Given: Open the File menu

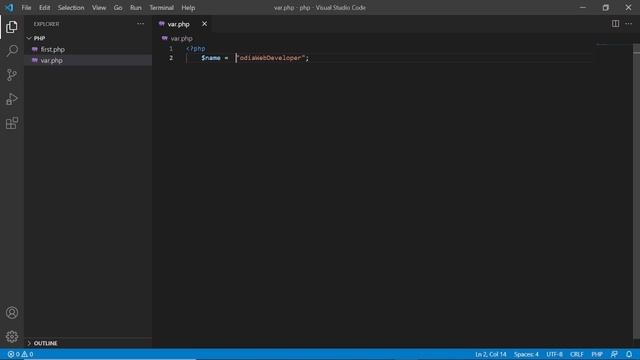Looking at the screenshot, I should [26, 8].
